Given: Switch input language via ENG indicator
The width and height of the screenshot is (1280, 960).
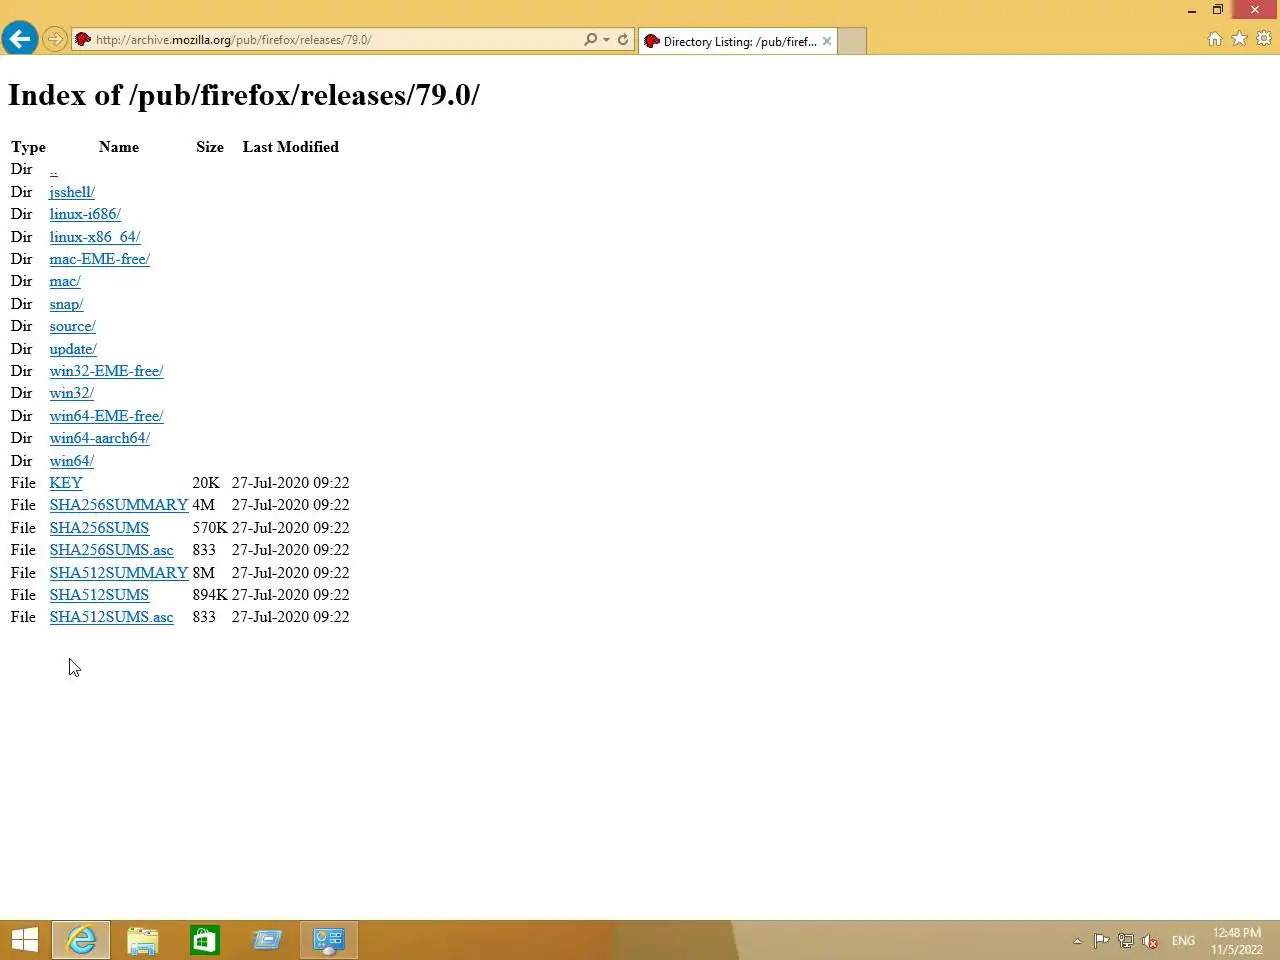Looking at the screenshot, I should [1183, 941].
